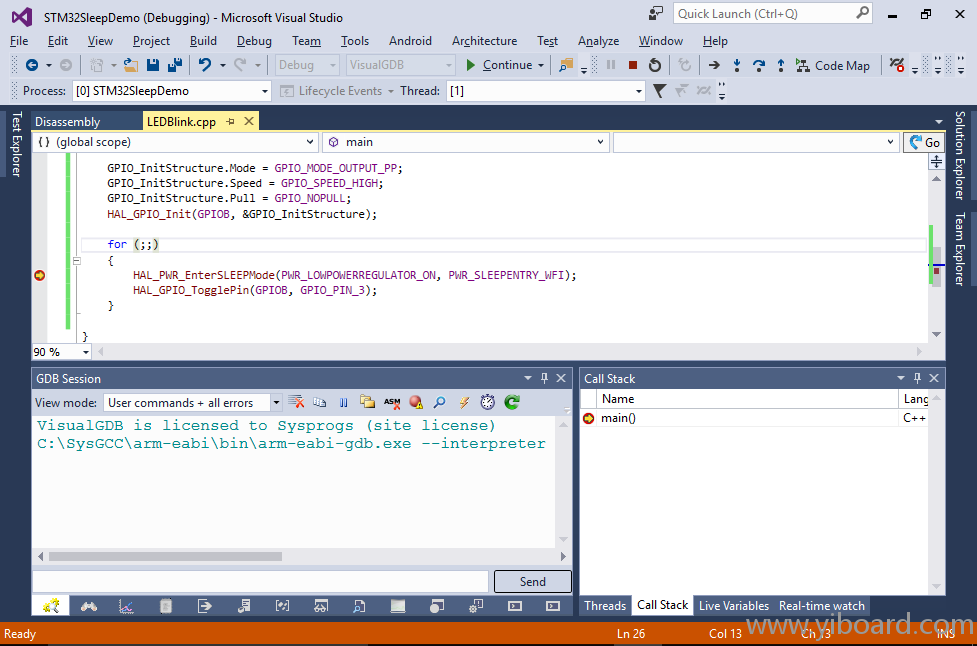Click the Save All toolbar icon

pyautogui.click(x=175, y=65)
